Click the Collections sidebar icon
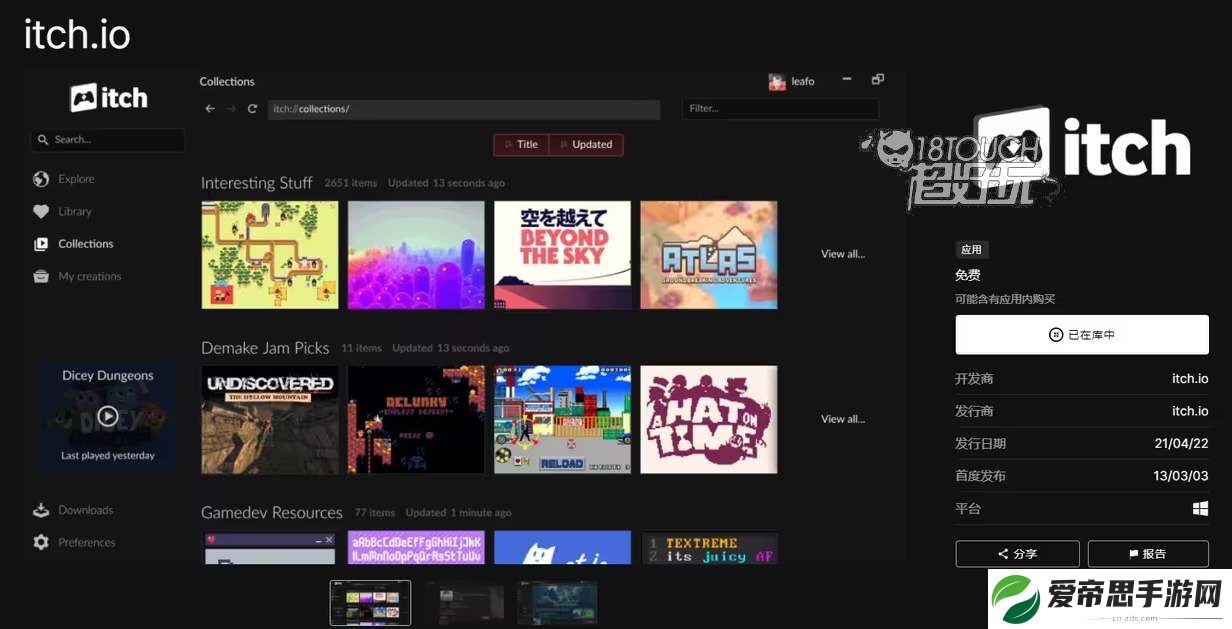Screen dimensions: 1232x629 click(x=41, y=244)
